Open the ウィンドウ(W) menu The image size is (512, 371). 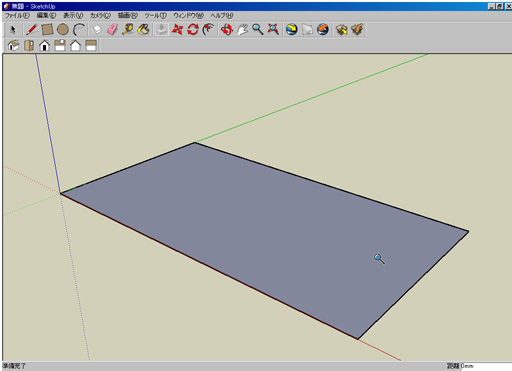188,15
